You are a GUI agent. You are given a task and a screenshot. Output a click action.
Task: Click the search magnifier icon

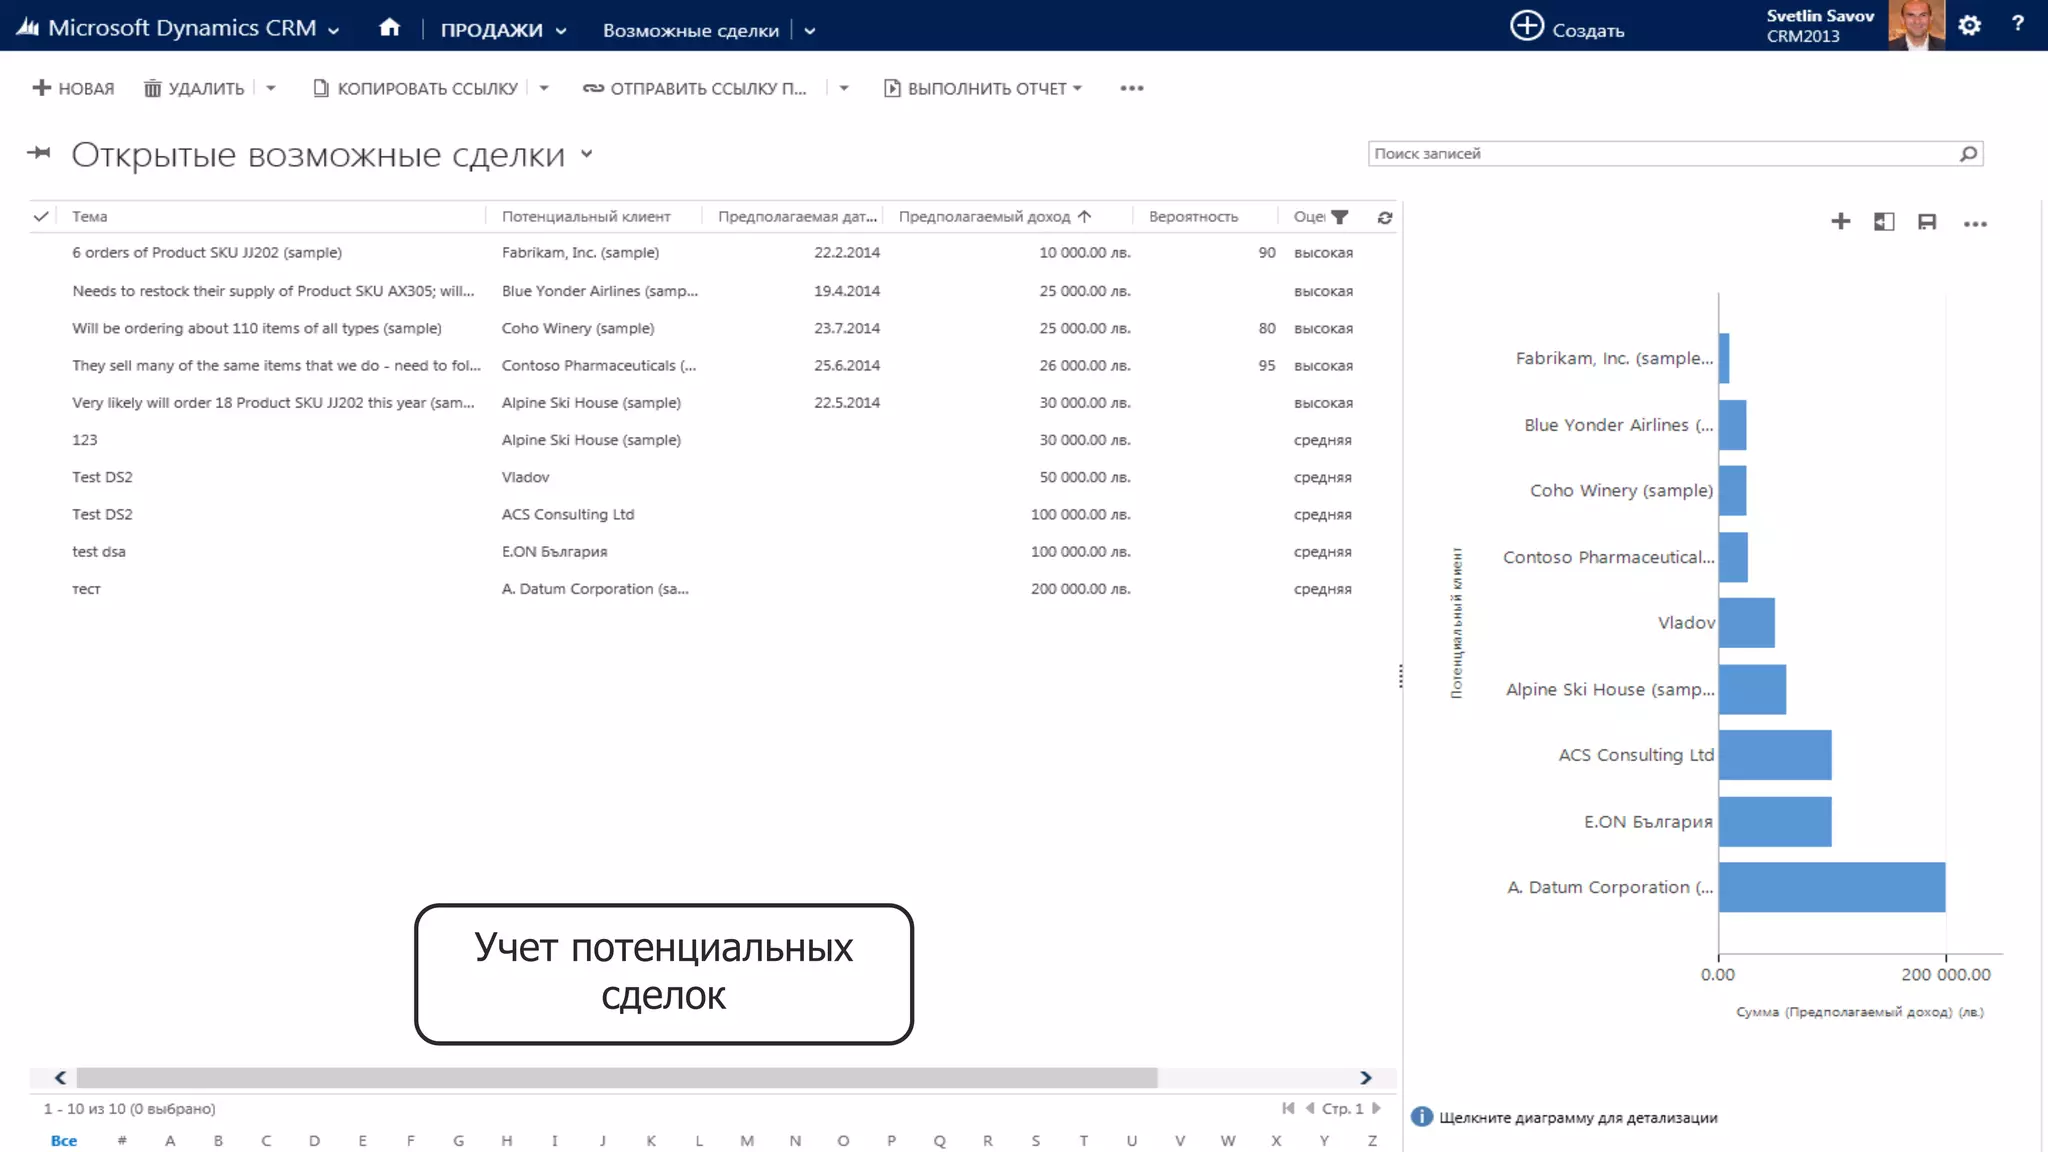tap(1968, 153)
